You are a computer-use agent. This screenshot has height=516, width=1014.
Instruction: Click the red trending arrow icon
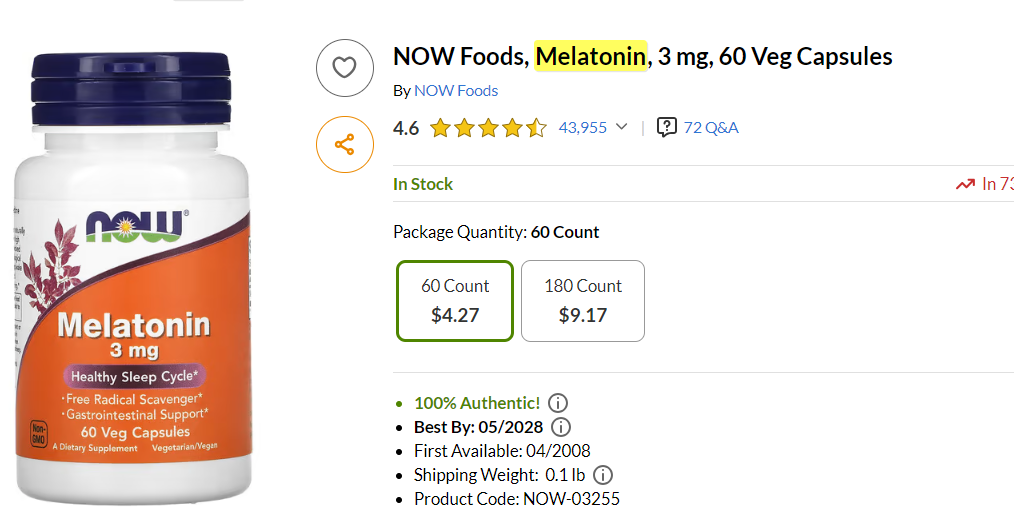point(965,184)
